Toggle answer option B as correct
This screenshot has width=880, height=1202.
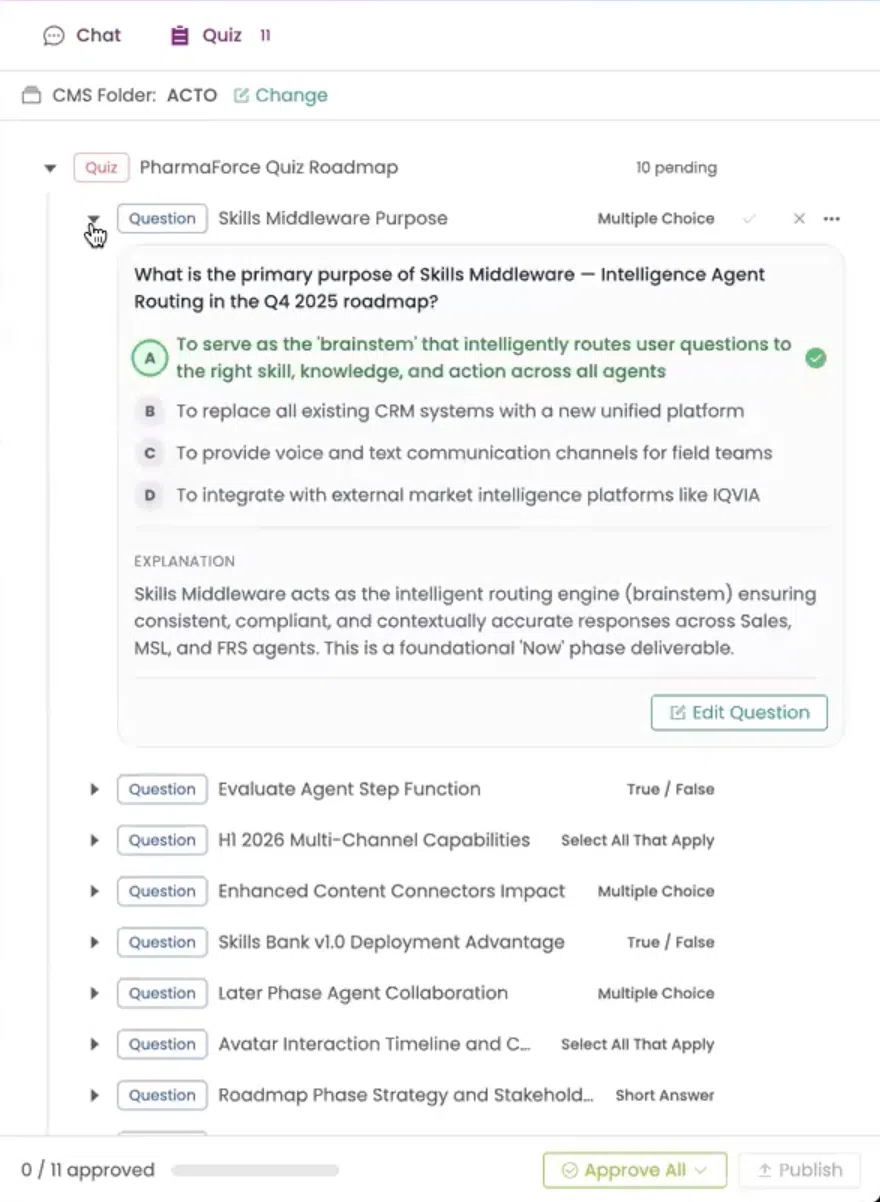(x=149, y=410)
